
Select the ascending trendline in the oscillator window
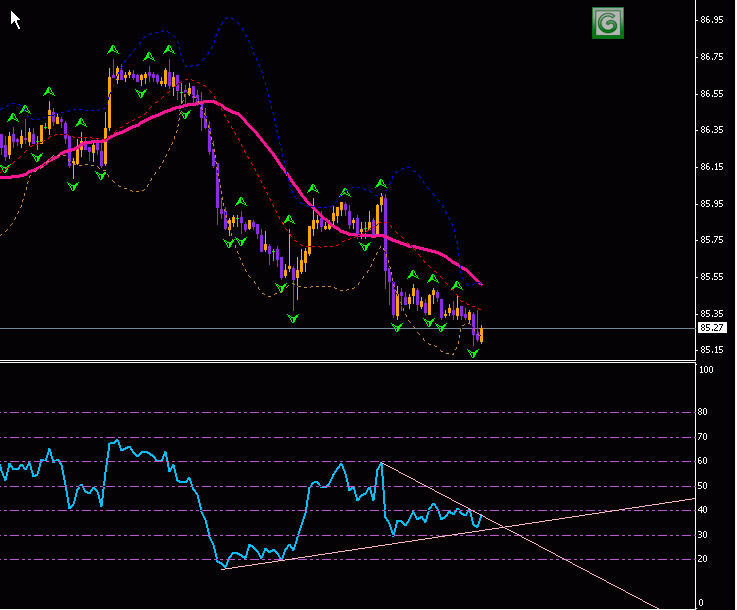coord(600,510)
